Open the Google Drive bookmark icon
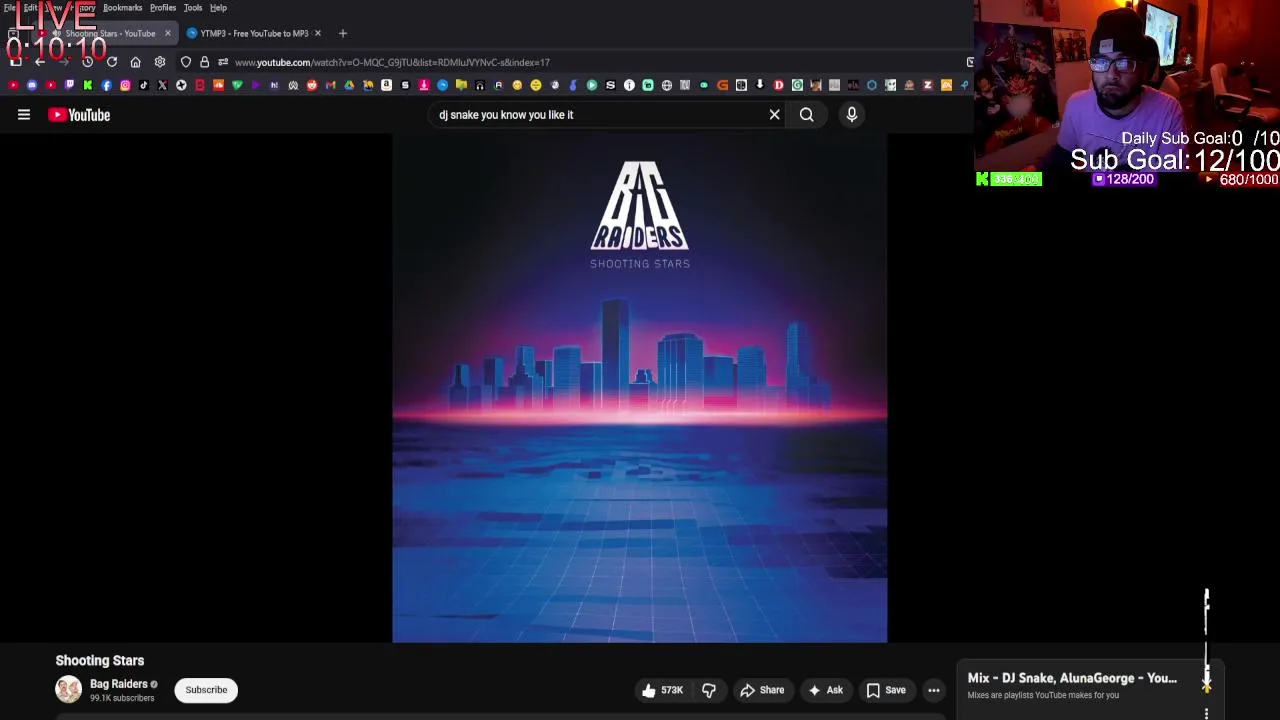This screenshot has width=1280, height=720. pyautogui.click(x=349, y=85)
